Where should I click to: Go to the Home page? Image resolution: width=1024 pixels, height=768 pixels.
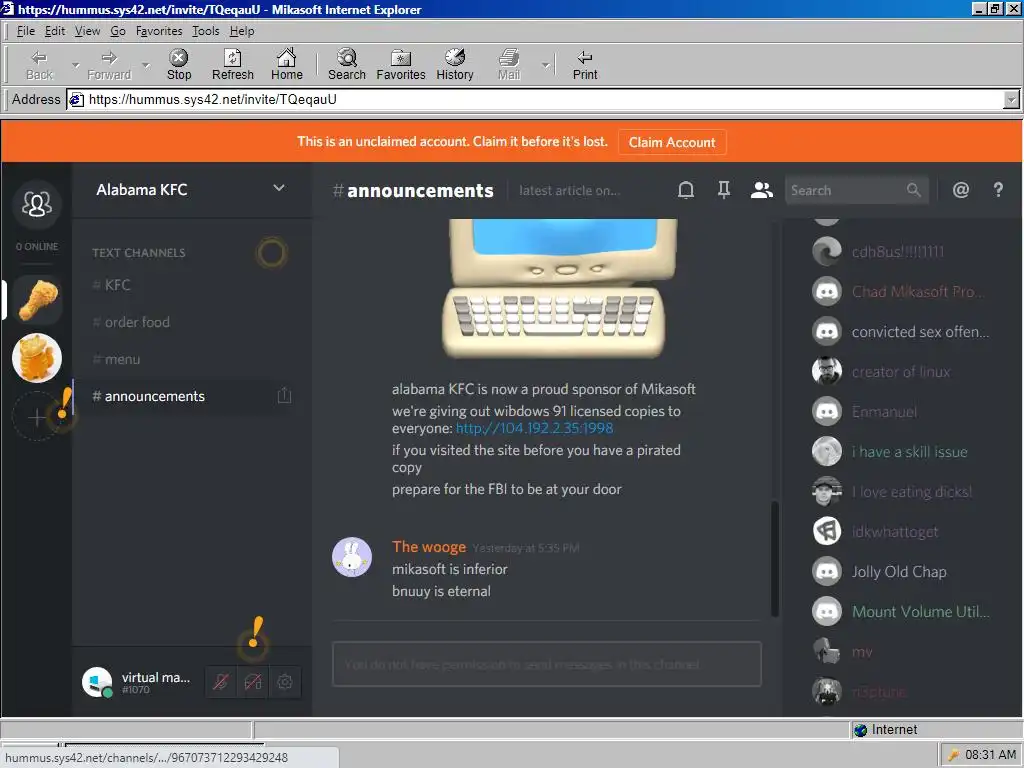pos(287,65)
